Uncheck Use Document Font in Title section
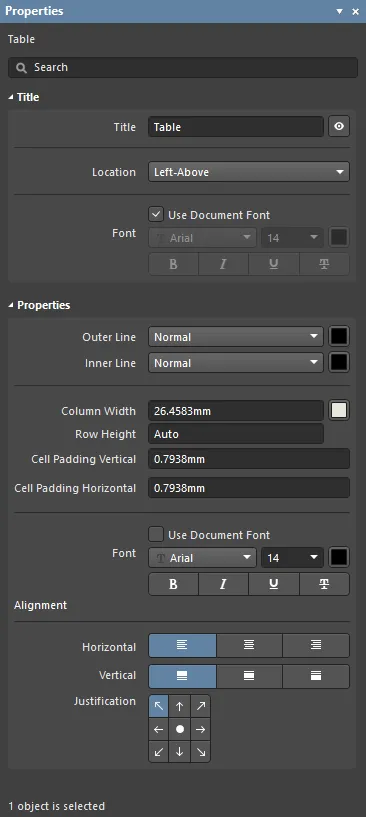 [156, 214]
